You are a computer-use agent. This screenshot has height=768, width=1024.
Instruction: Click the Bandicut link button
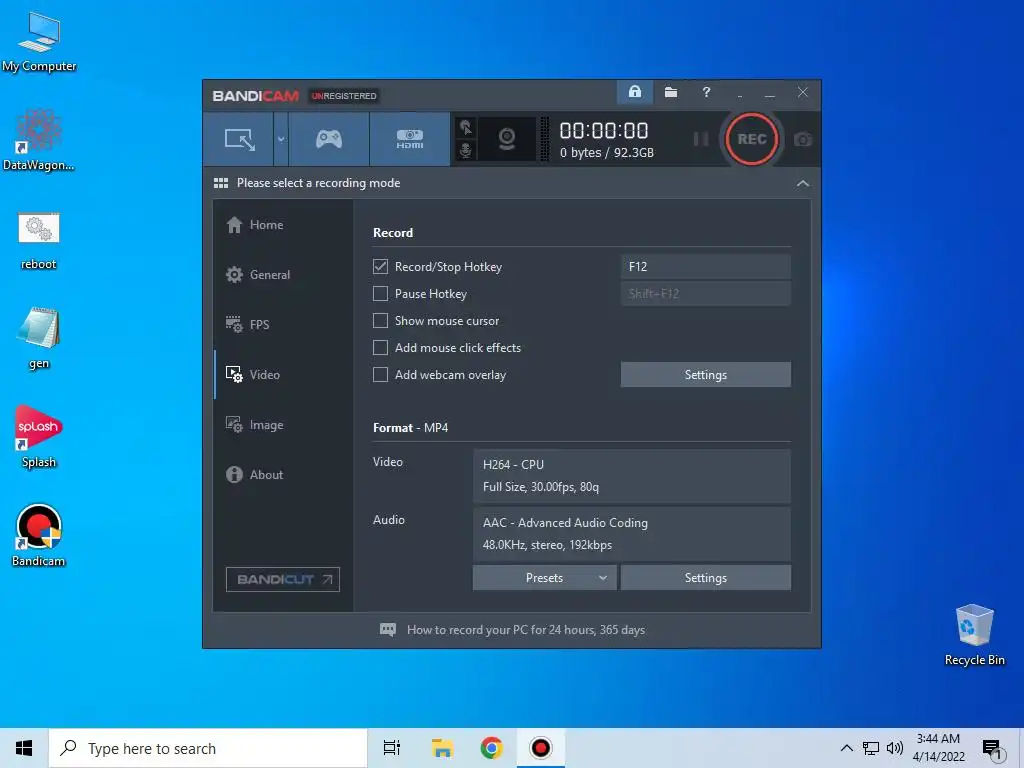click(283, 579)
